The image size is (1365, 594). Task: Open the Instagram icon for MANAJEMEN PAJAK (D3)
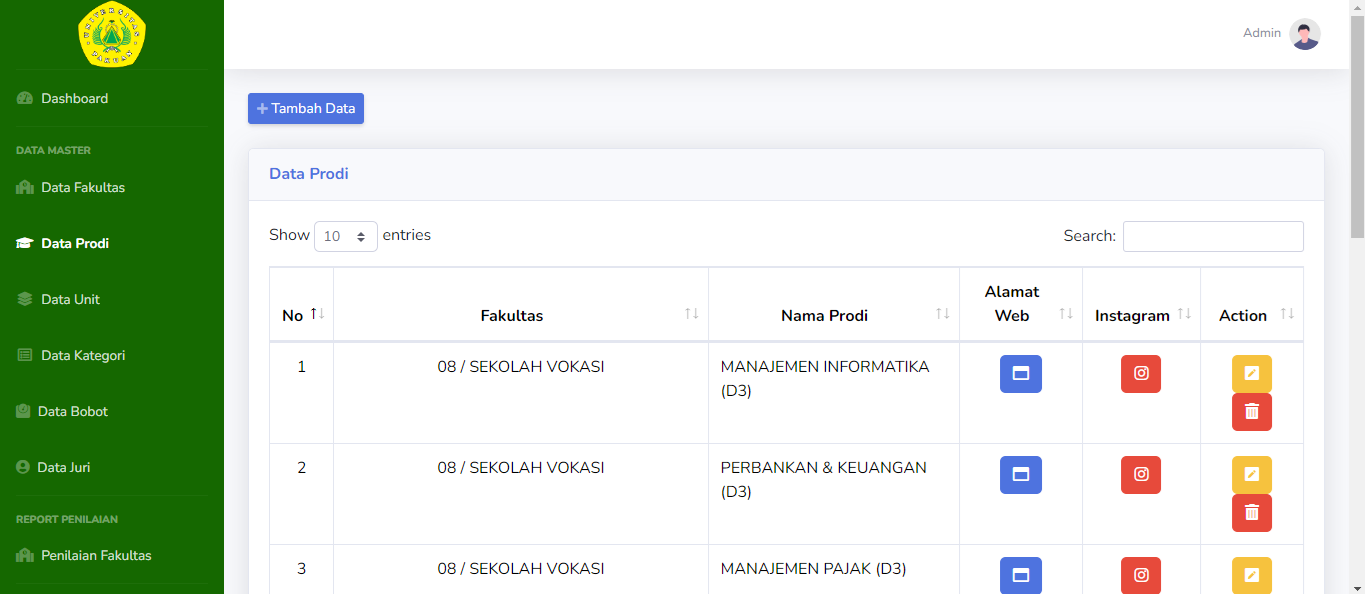pos(1141,575)
